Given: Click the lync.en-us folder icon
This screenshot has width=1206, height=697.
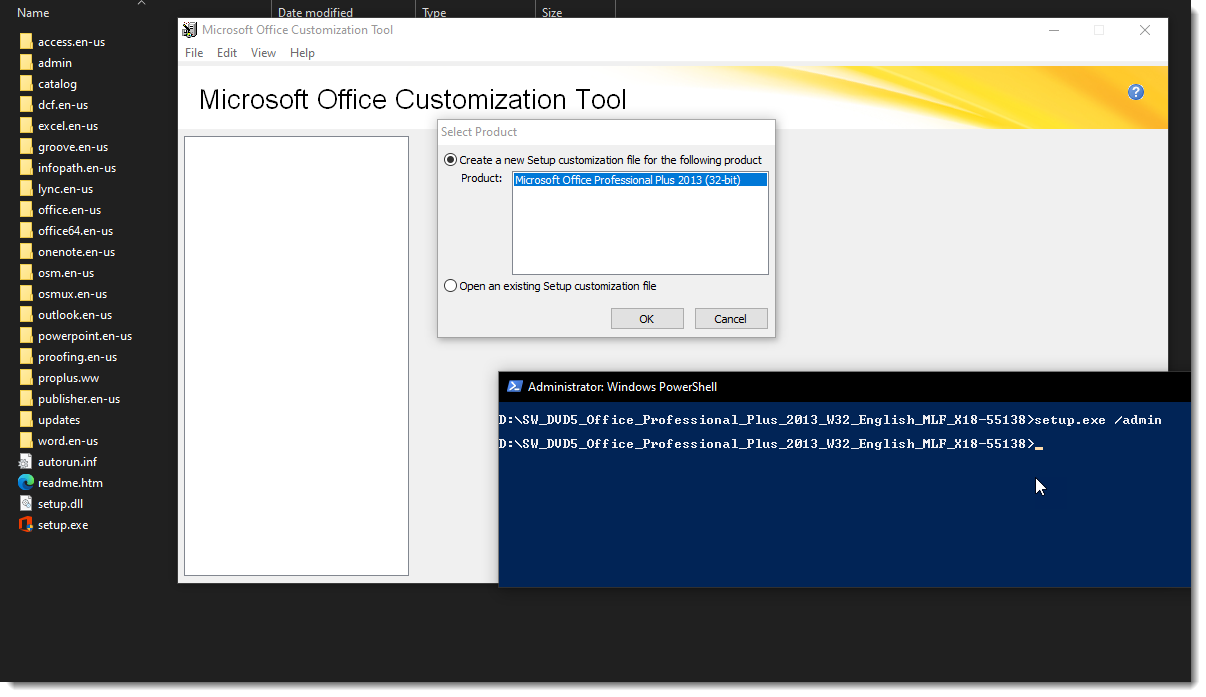Looking at the screenshot, I should pyautogui.click(x=26, y=189).
